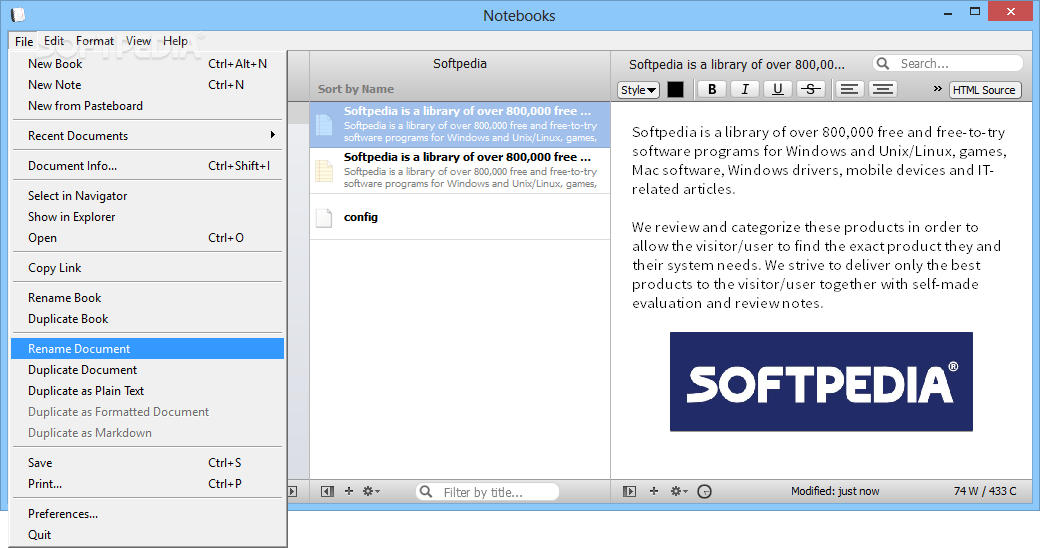The width and height of the screenshot is (1040, 548).
Task: Choose Quit from File menu
Action: (148, 535)
